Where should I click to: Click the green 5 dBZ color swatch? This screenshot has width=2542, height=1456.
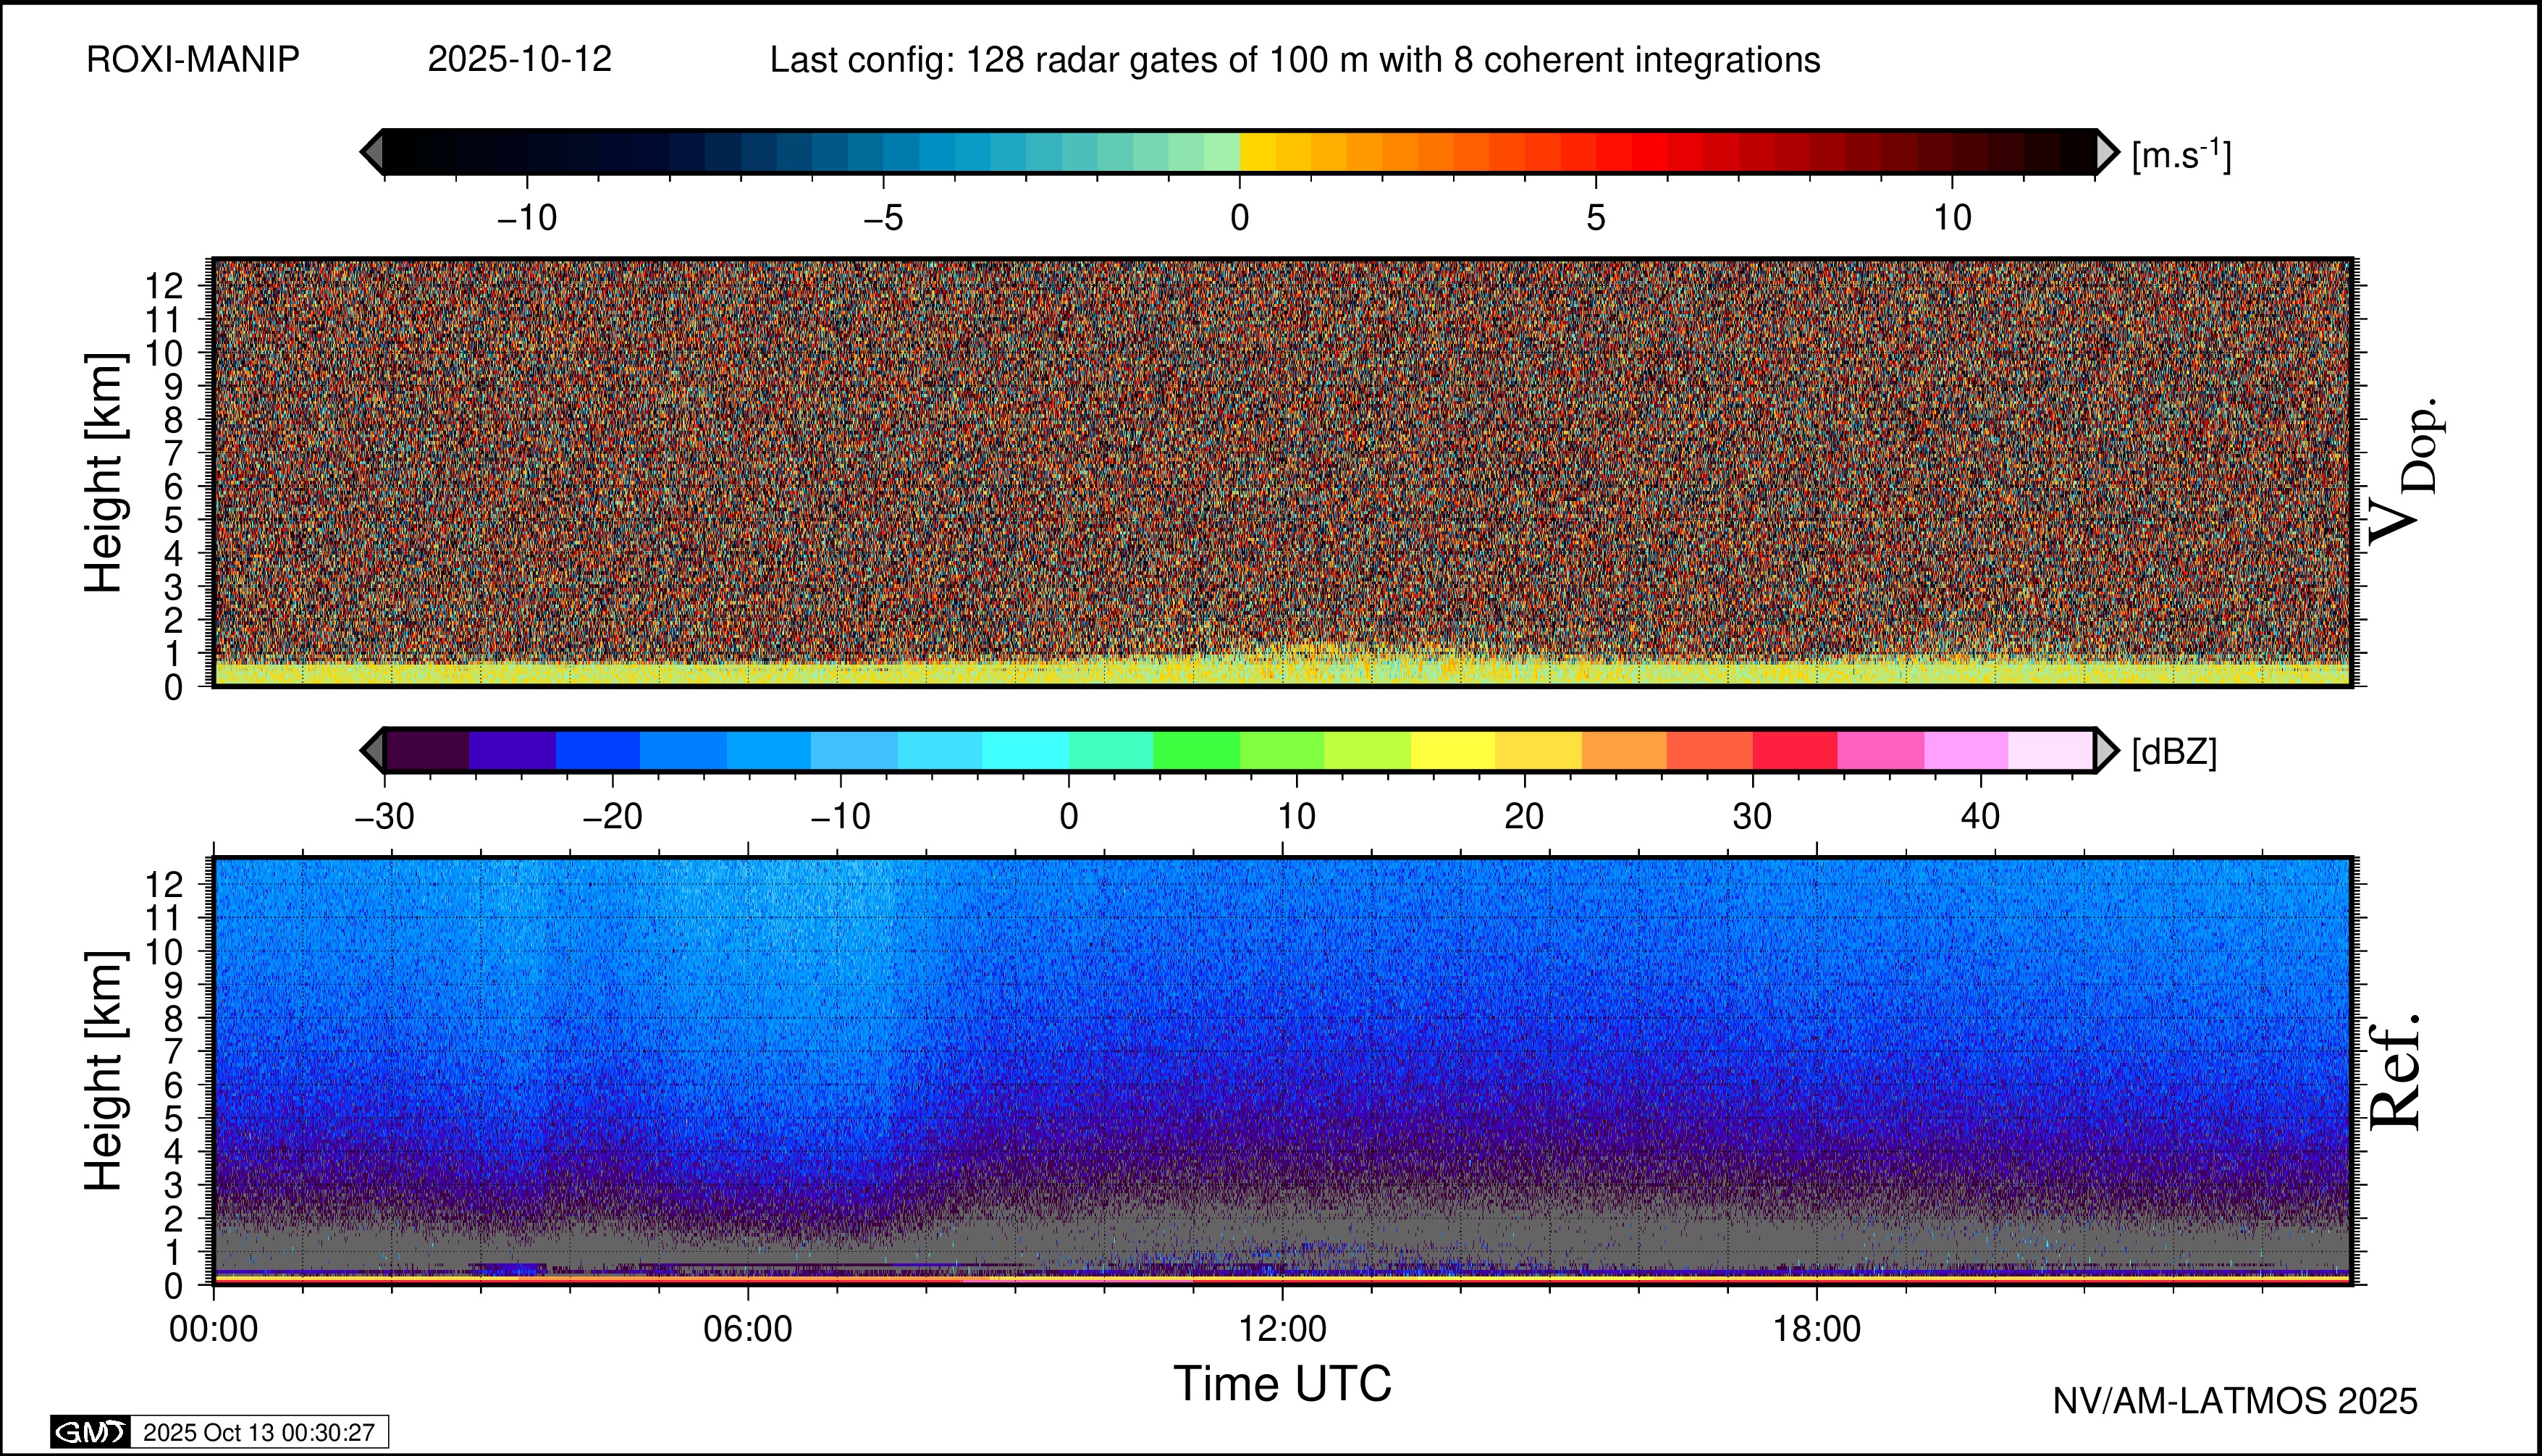point(1196,750)
